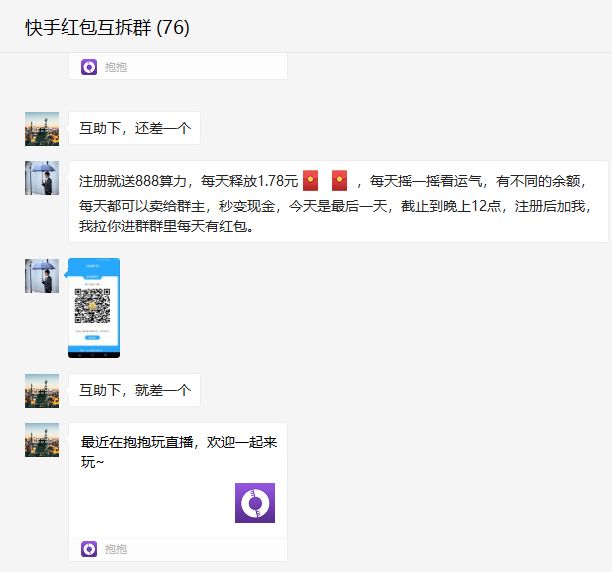Image resolution: width=612 pixels, height=572 pixels.
Task: Select the message 互助下,就差一个
Action: [135, 390]
